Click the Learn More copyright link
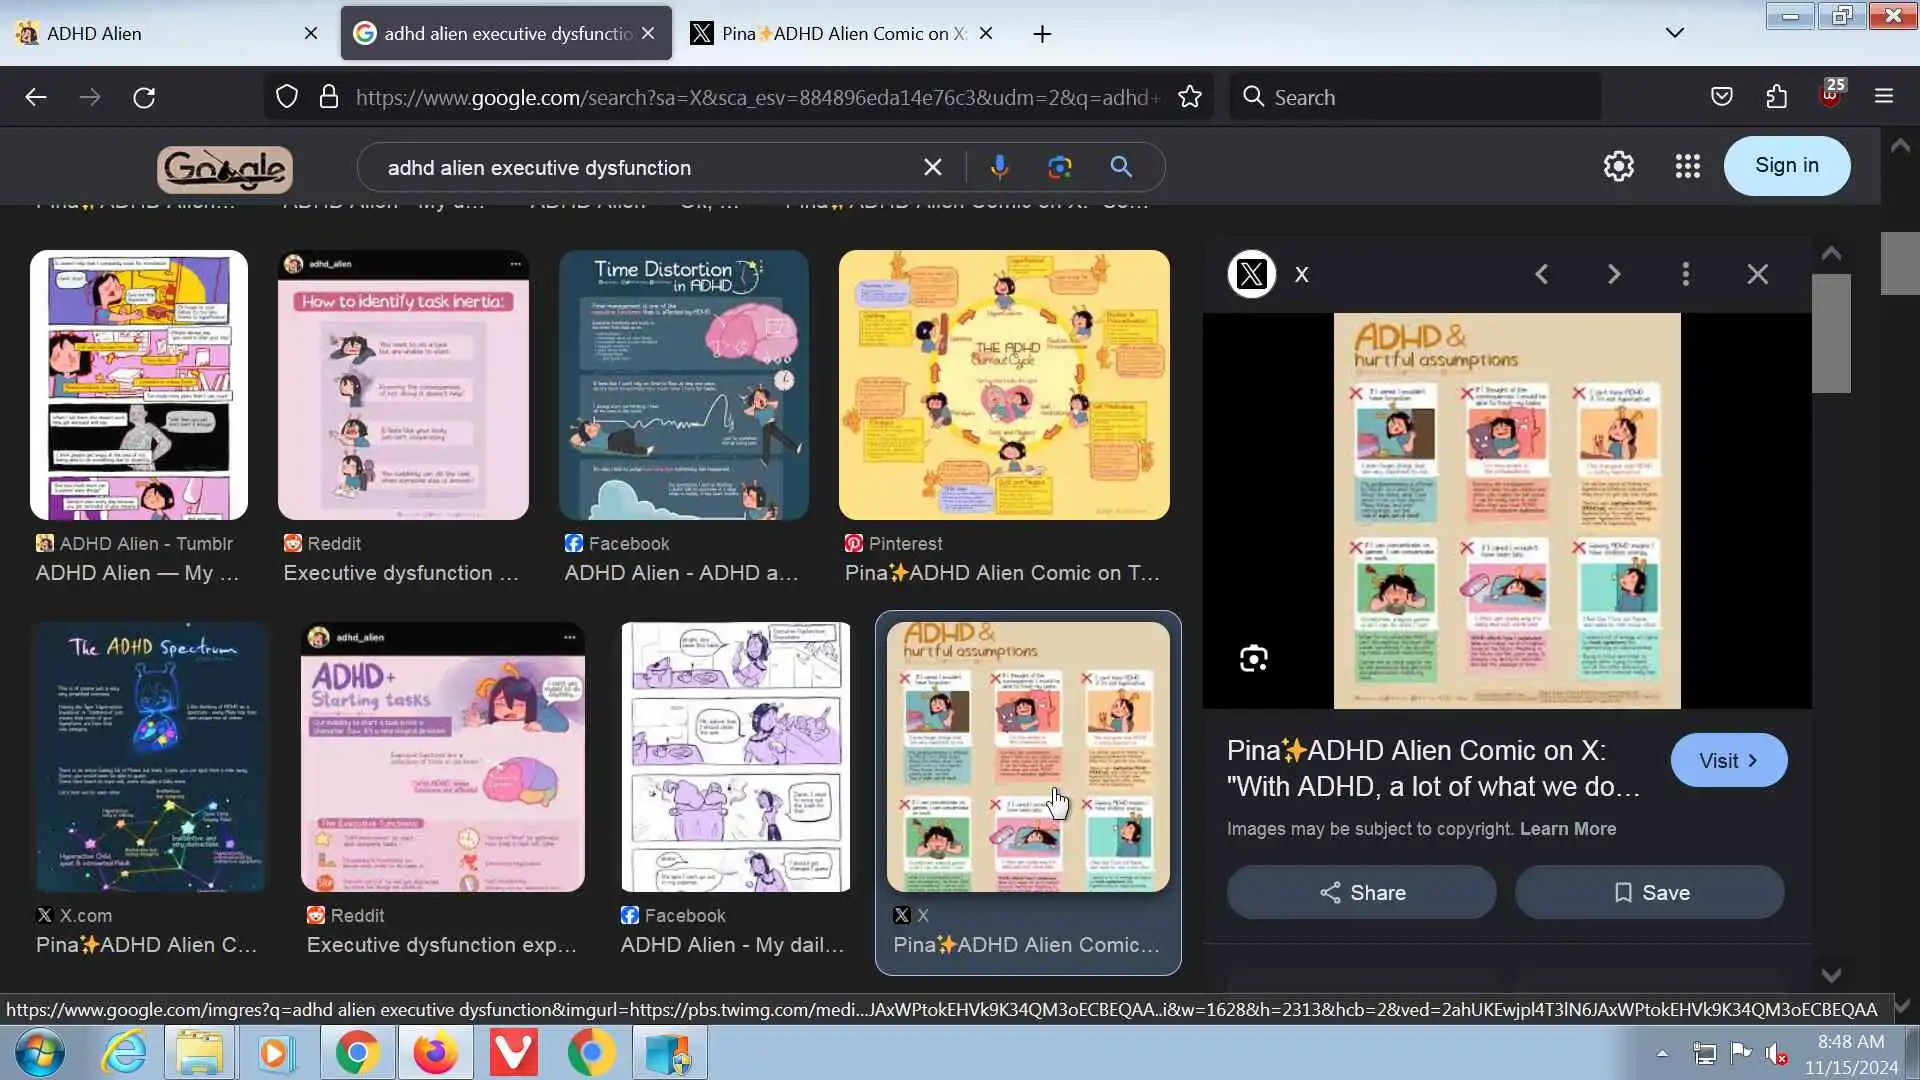Viewport: 1920px width, 1080px height. tap(1567, 829)
